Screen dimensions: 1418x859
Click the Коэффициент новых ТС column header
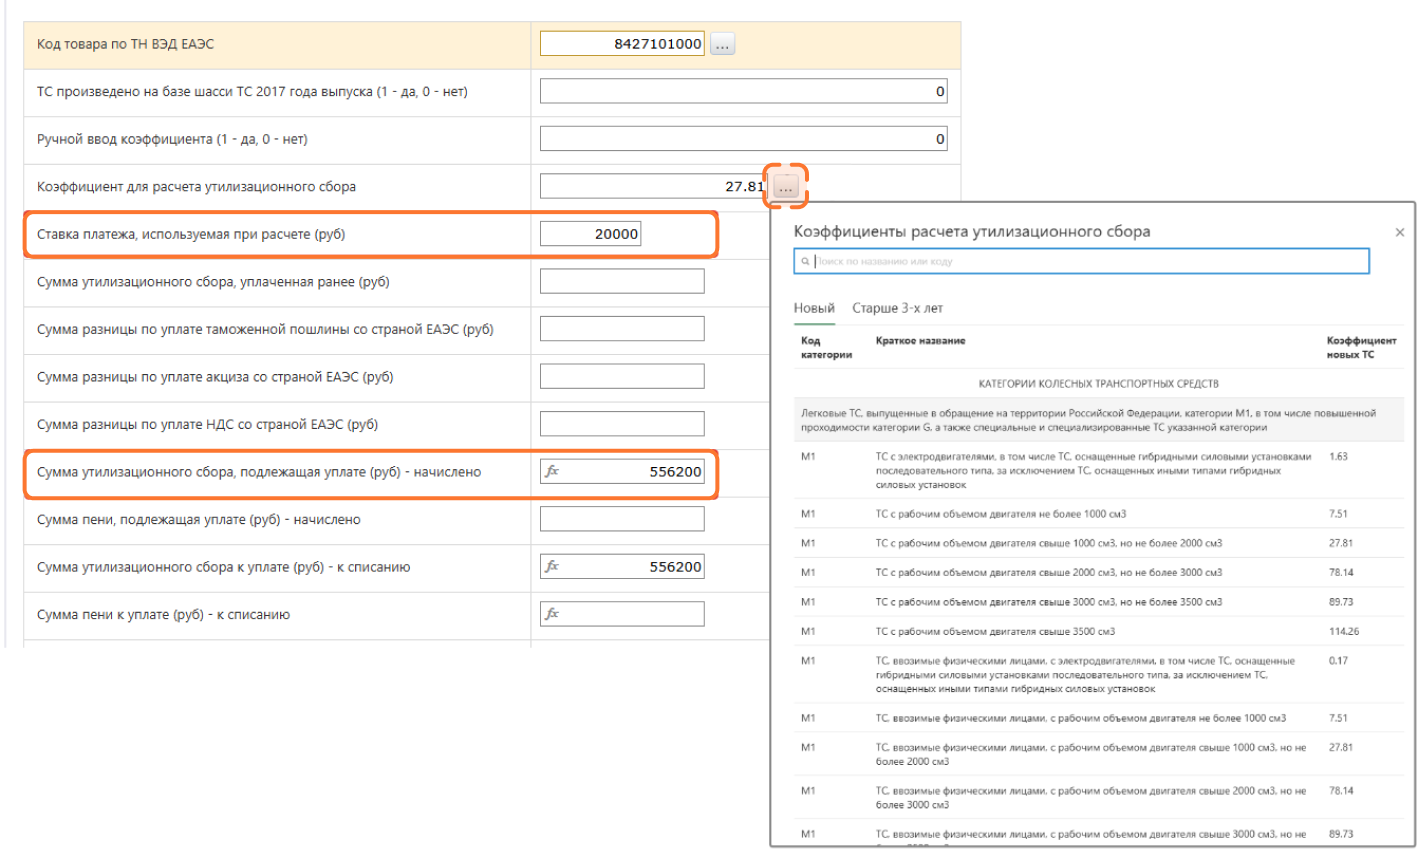pos(1361,347)
